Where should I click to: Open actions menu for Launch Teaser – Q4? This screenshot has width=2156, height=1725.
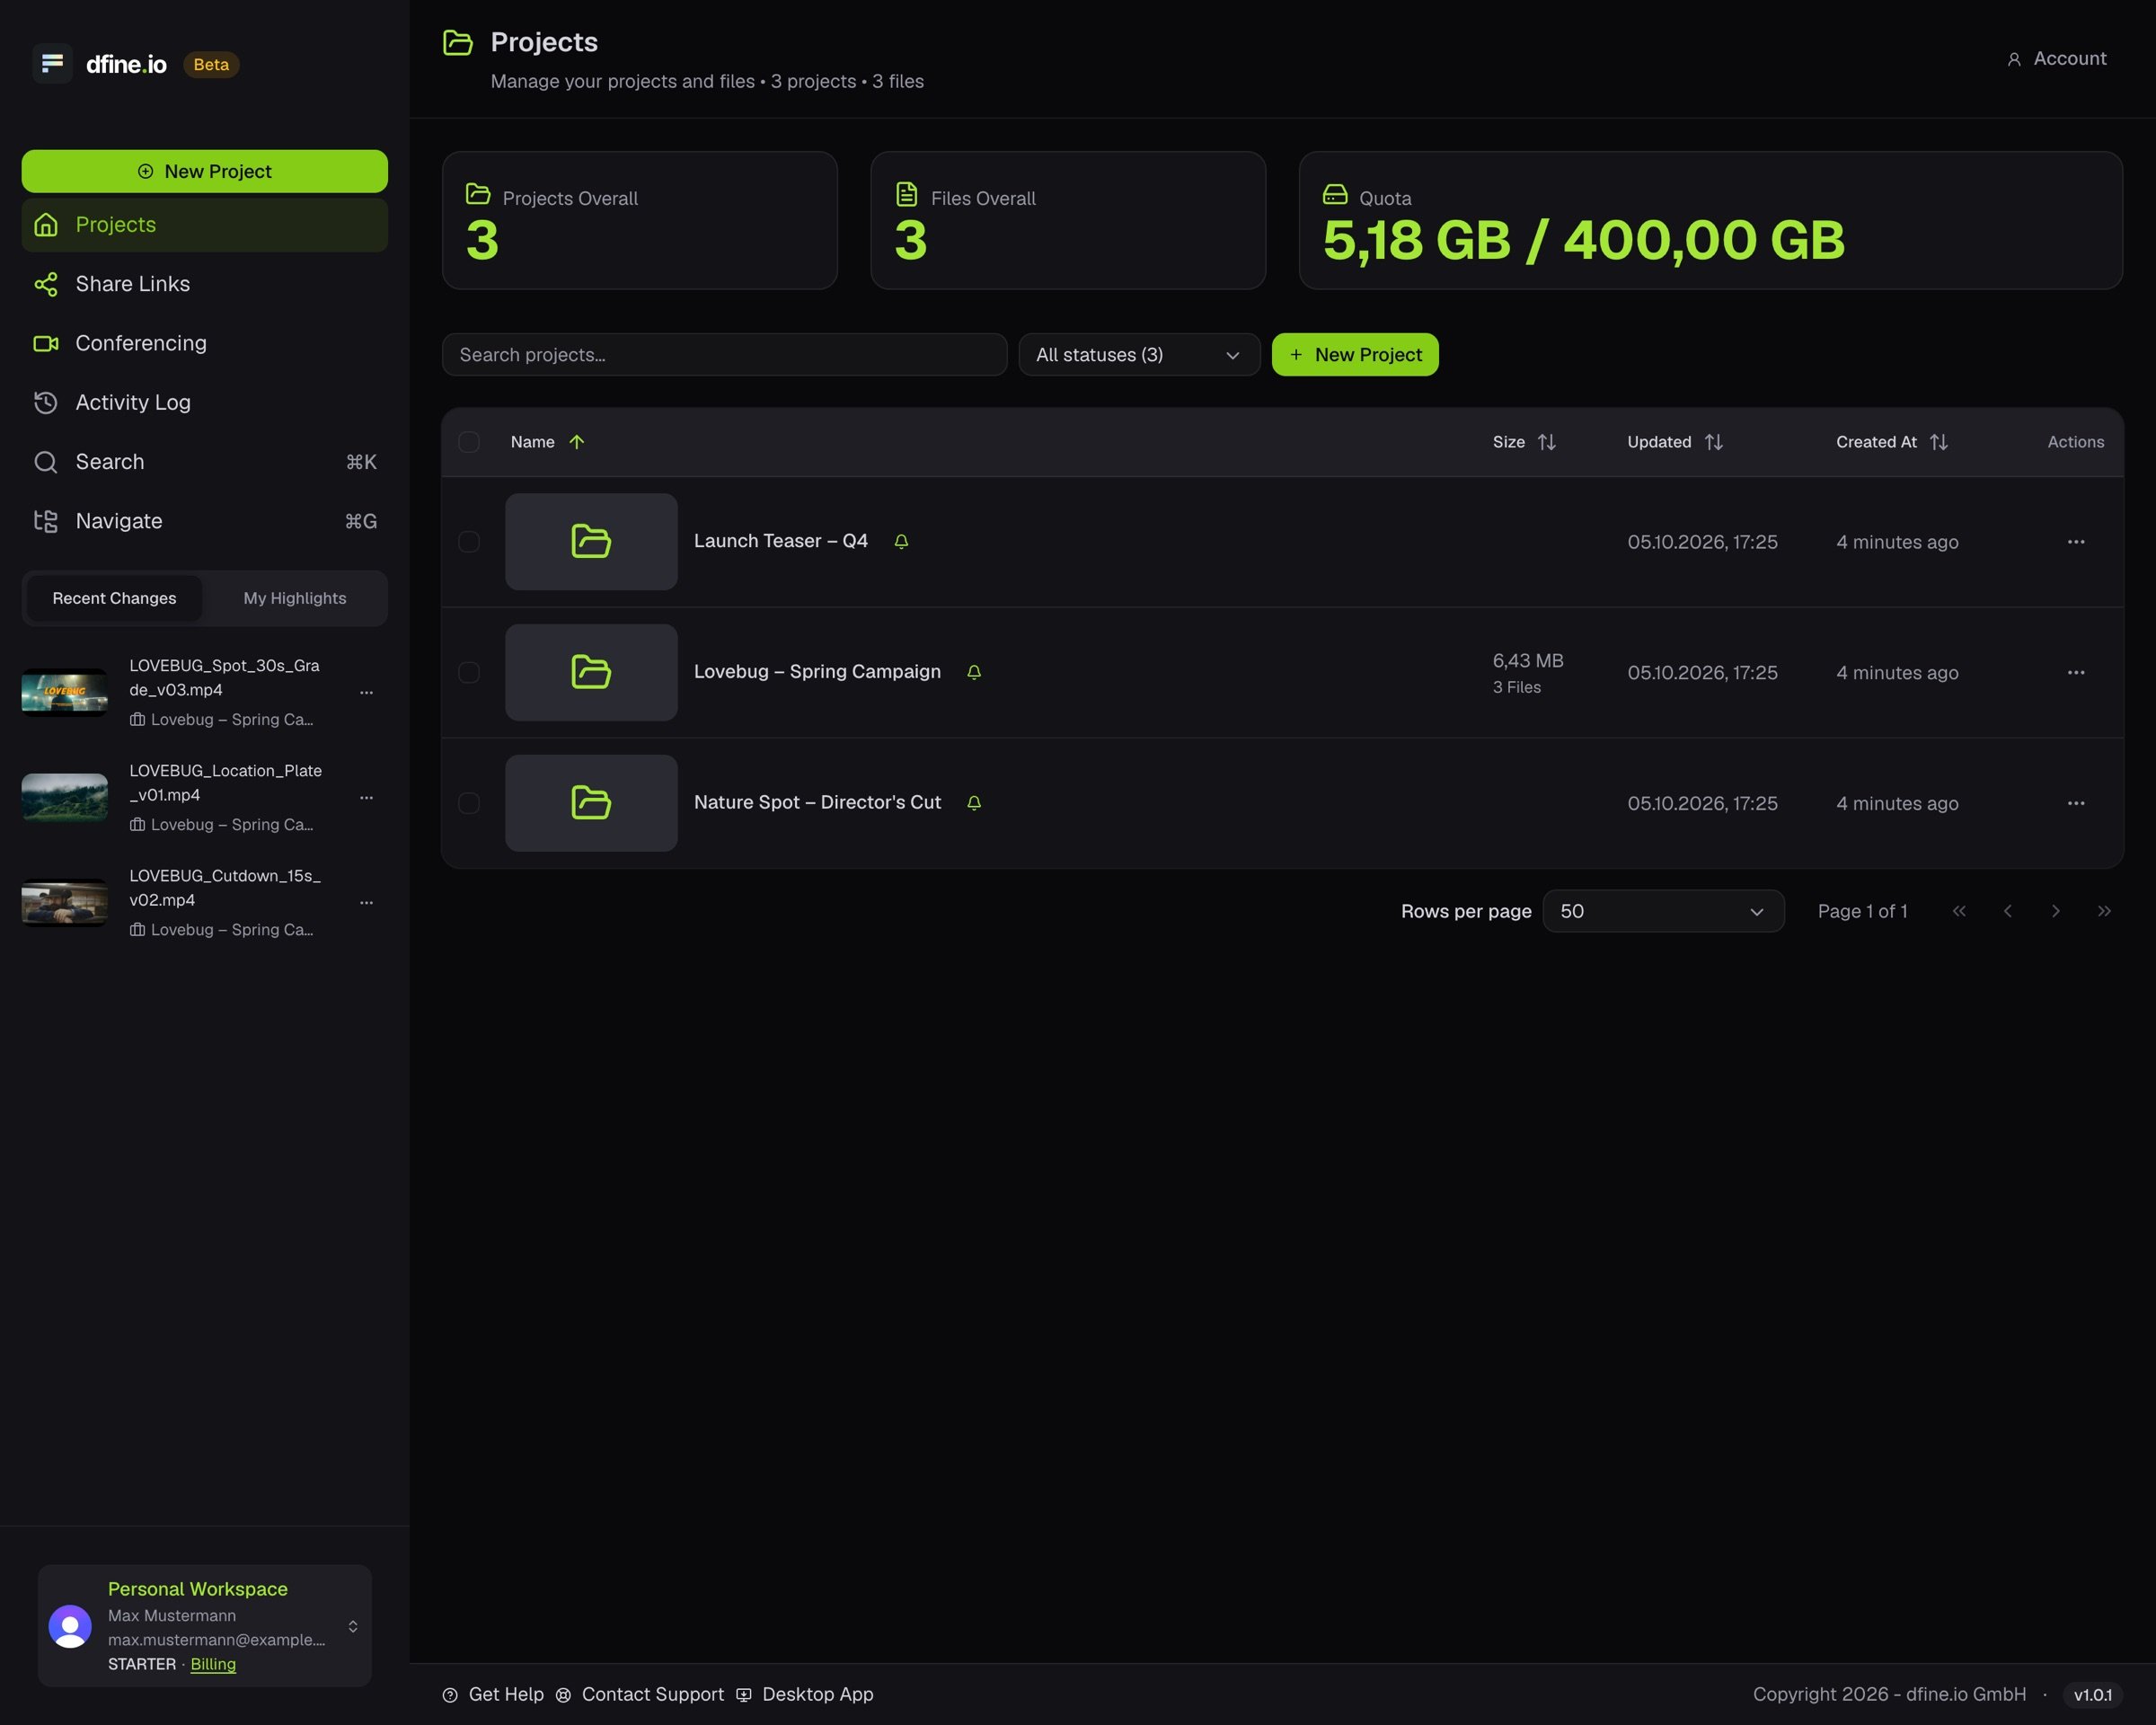2076,542
